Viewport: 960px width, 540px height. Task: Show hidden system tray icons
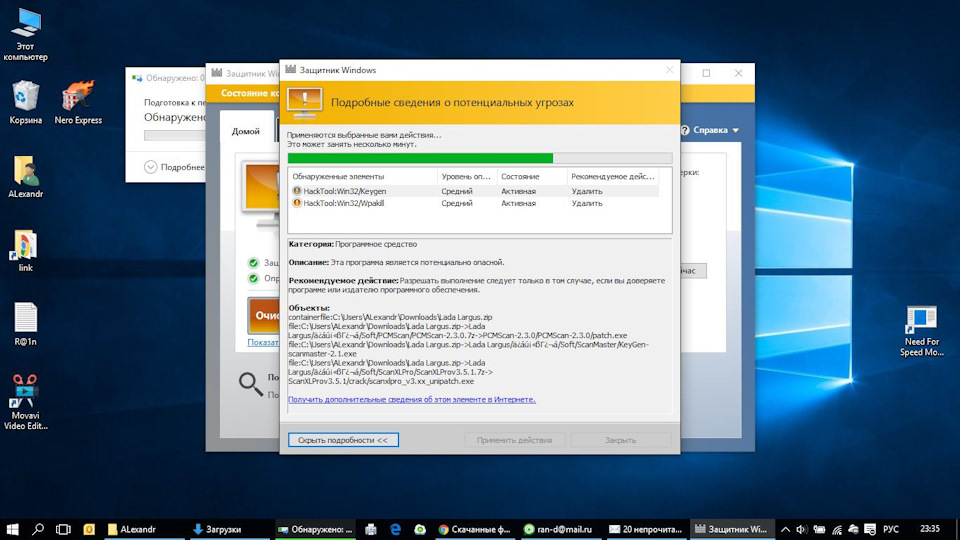(x=786, y=529)
